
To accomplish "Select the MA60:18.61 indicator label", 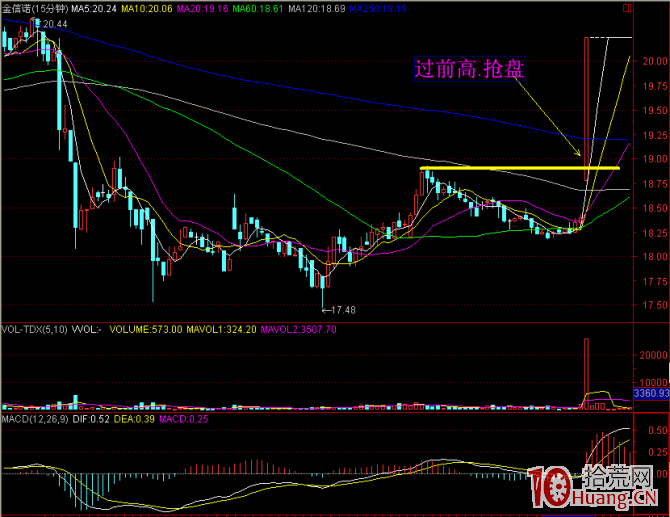I will [x=258, y=9].
